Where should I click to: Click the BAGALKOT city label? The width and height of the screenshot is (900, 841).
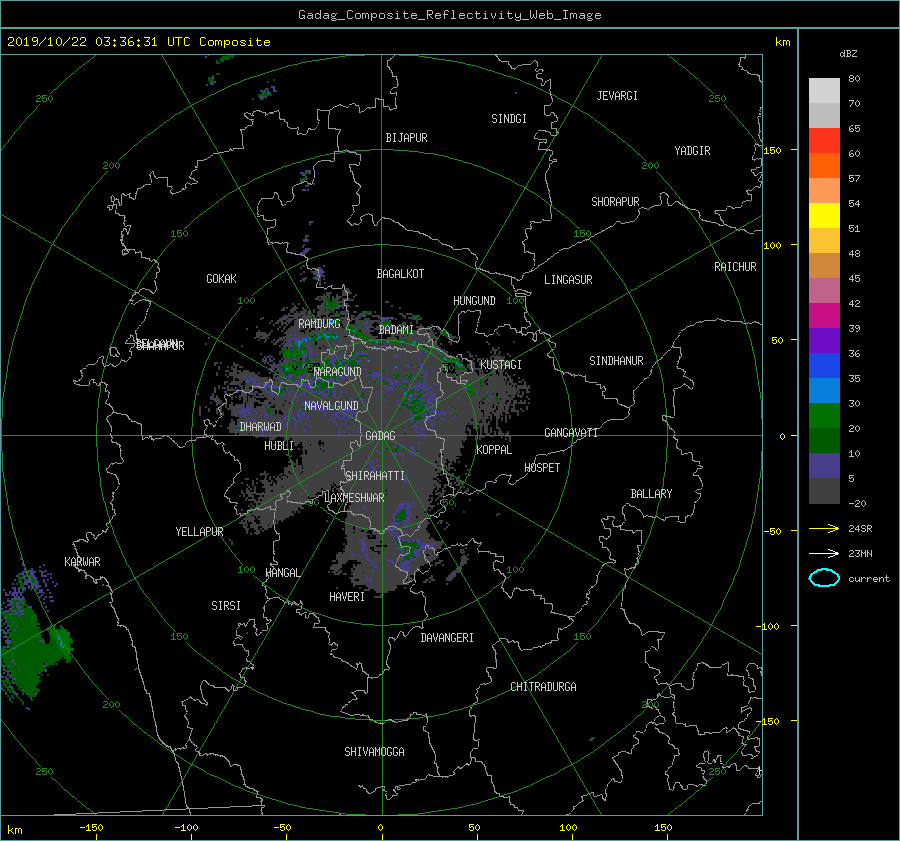click(400, 274)
